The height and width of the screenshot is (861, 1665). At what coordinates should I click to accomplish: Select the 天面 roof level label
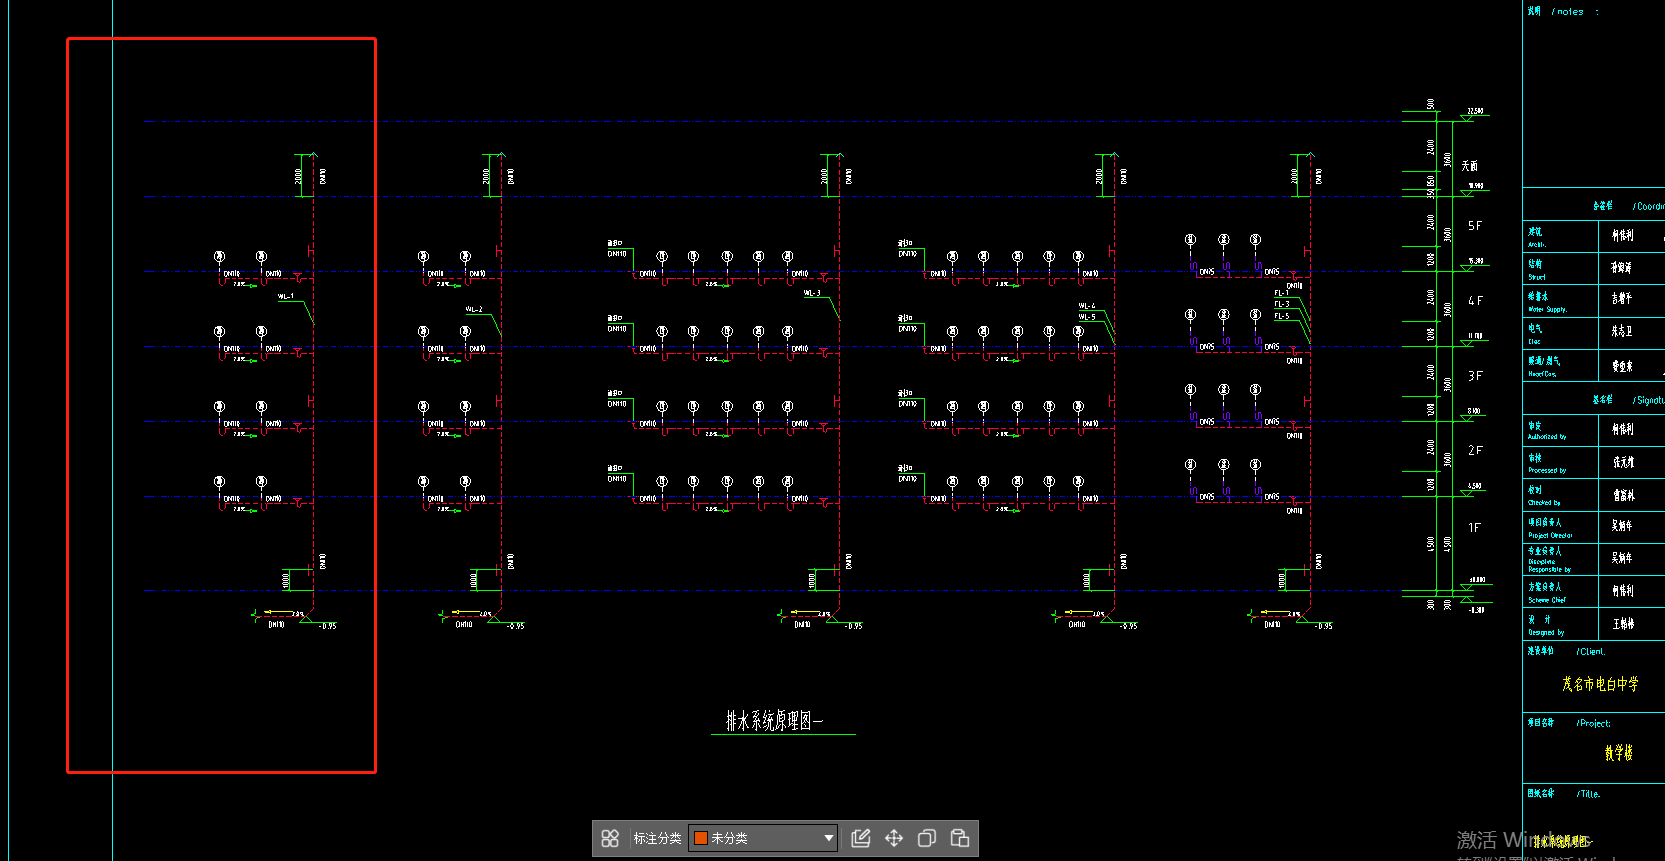pos(1470,166)
